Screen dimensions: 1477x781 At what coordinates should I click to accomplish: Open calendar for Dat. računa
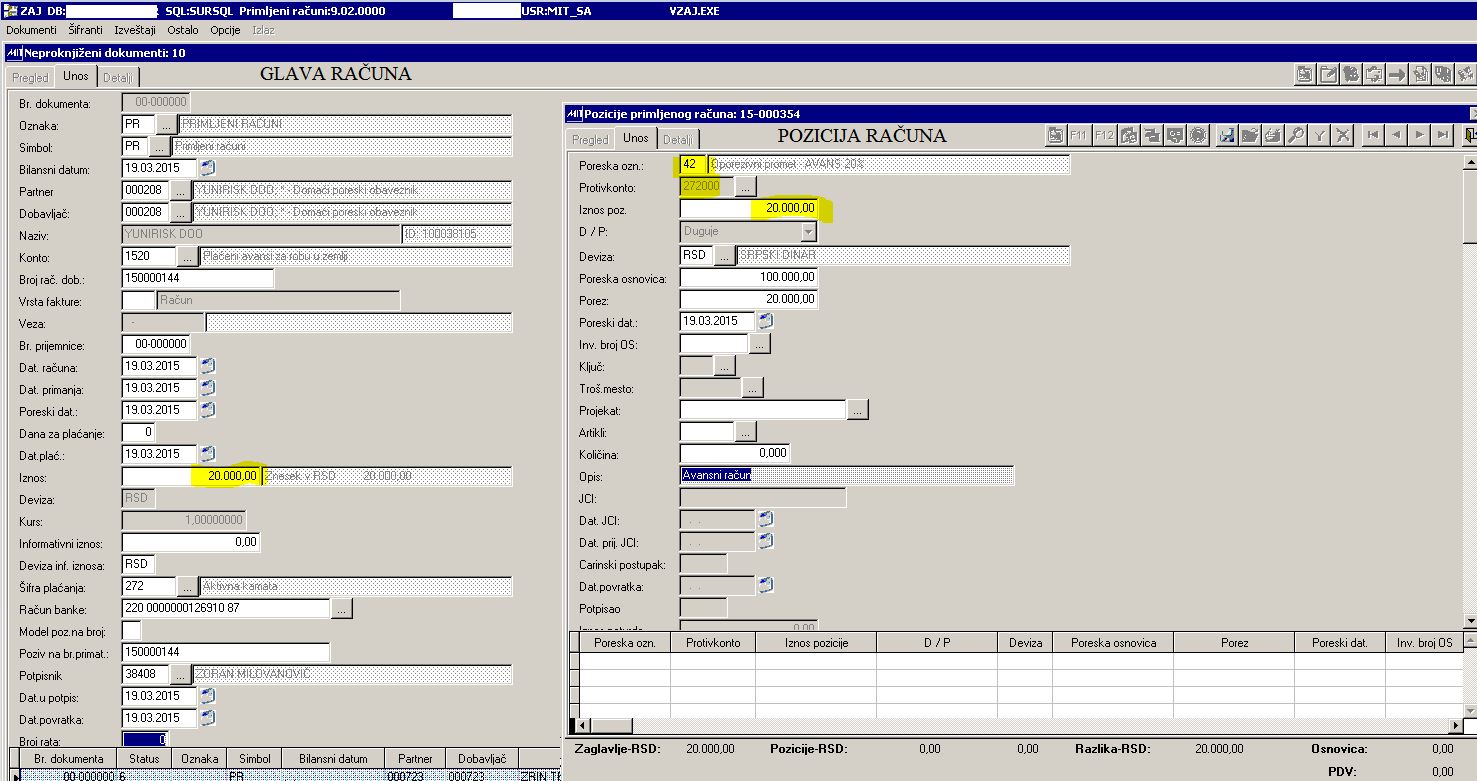[207, 366]
